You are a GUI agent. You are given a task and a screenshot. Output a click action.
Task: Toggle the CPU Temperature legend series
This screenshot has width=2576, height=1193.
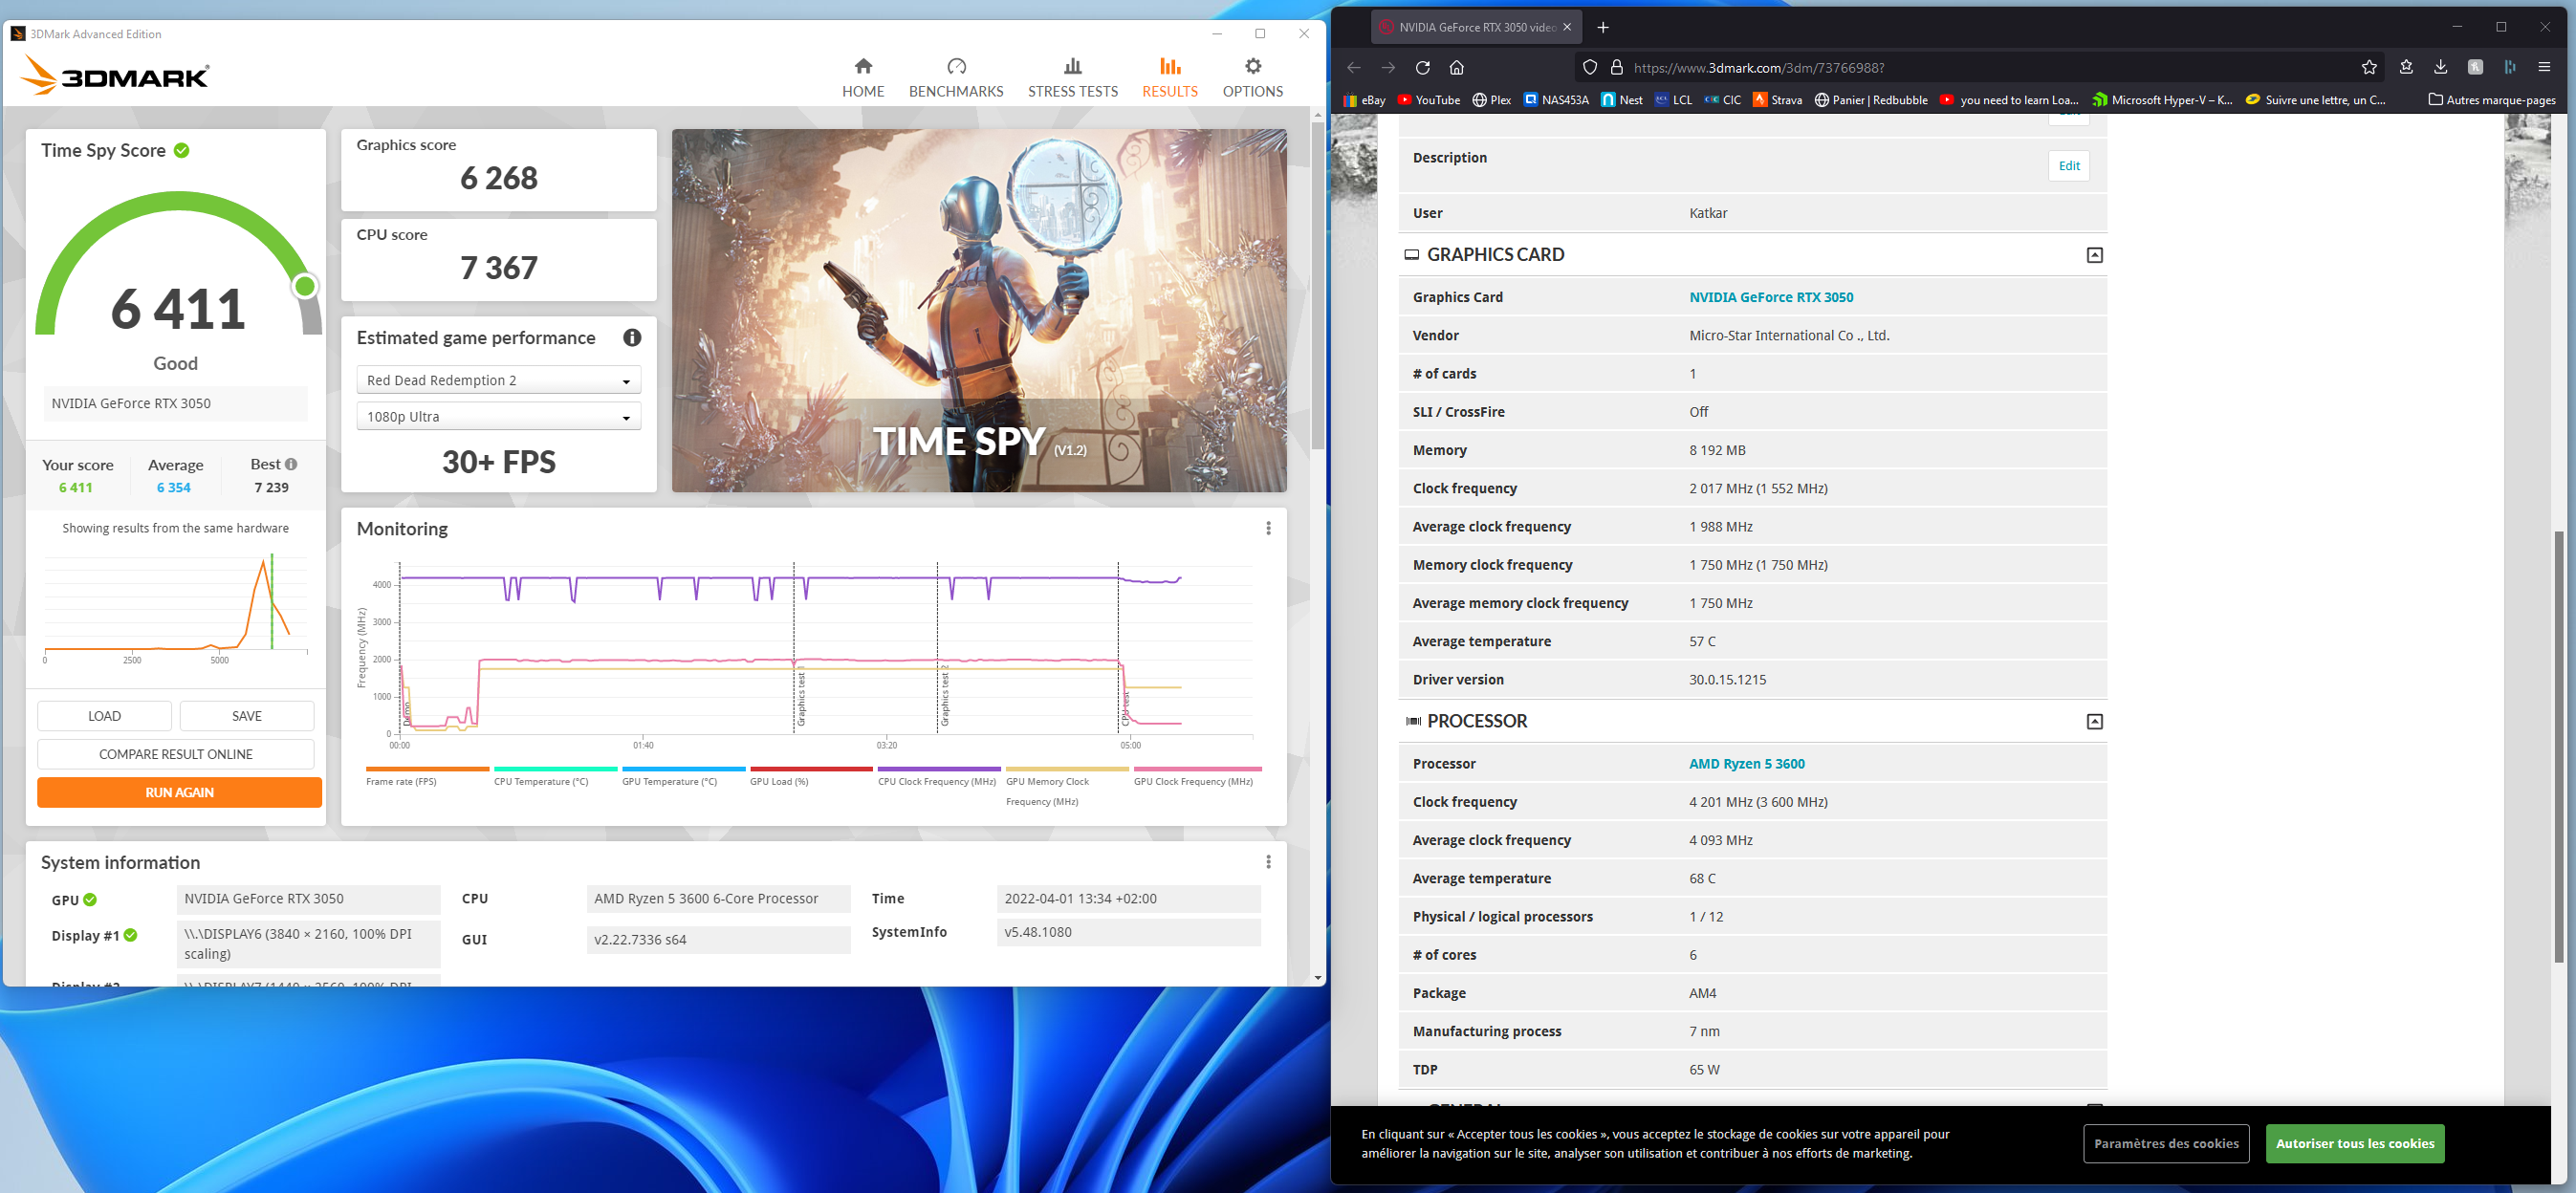coord(555,777)
